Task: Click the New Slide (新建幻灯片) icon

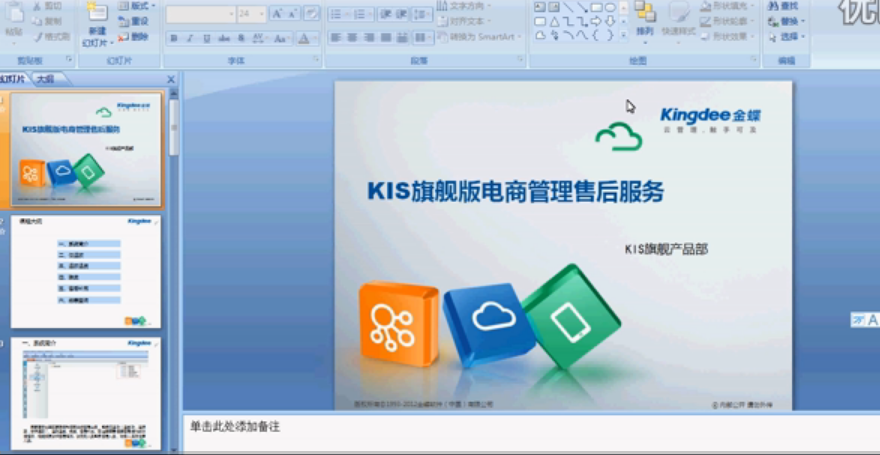Action: click(98, 11)
